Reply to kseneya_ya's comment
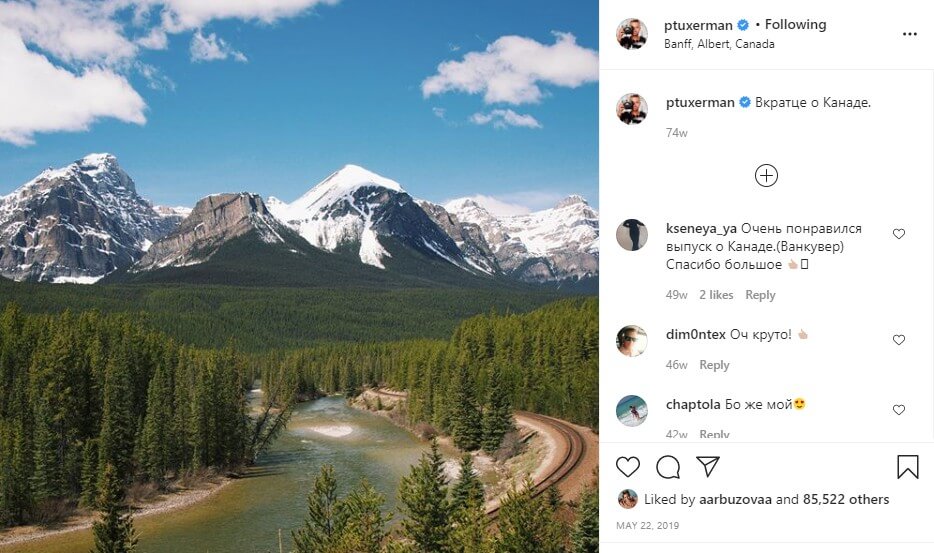The image size is (934, 553). 760,295
